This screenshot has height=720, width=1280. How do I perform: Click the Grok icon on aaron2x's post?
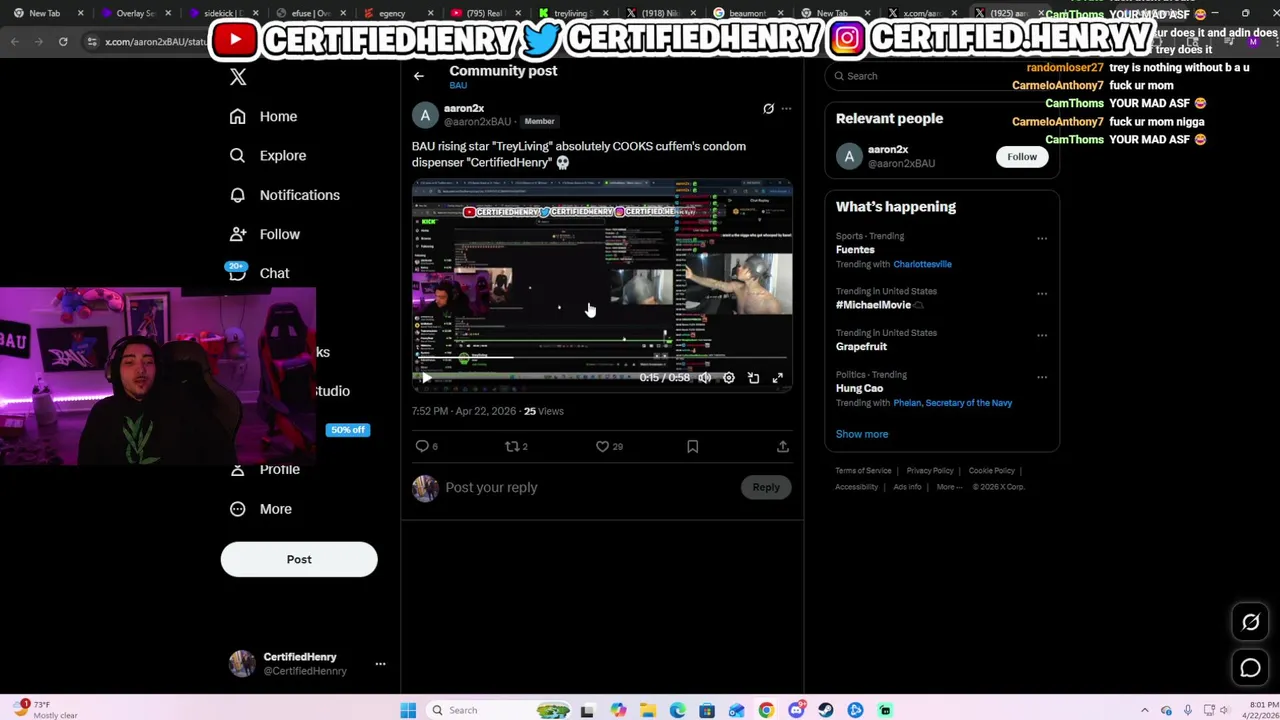[768, 109]
